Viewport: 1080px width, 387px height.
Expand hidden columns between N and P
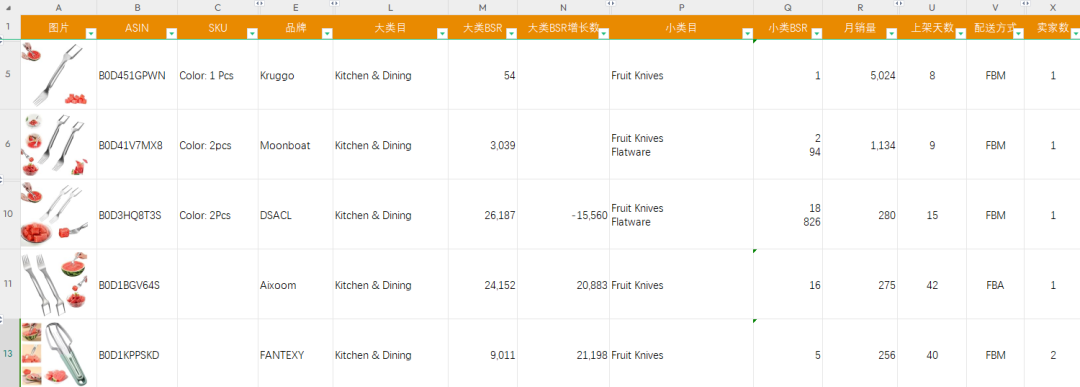pos(610,4)
